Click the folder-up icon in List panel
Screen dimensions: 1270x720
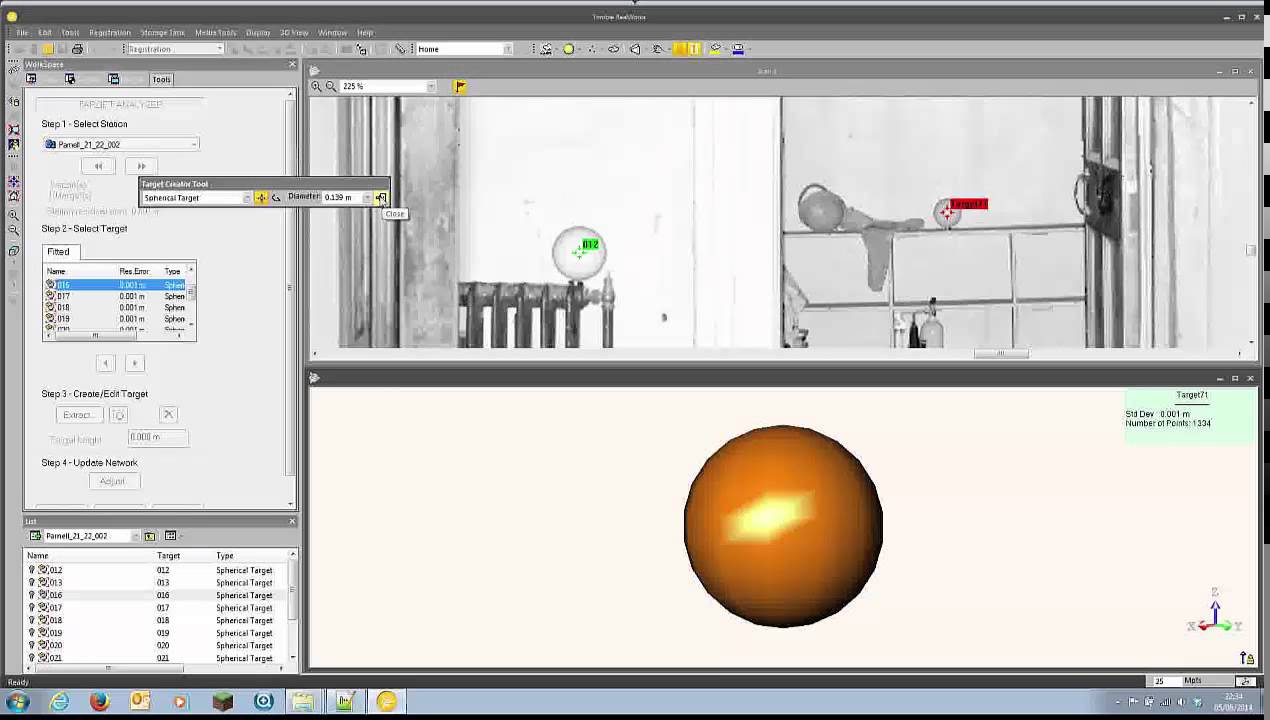pos(150,536)
